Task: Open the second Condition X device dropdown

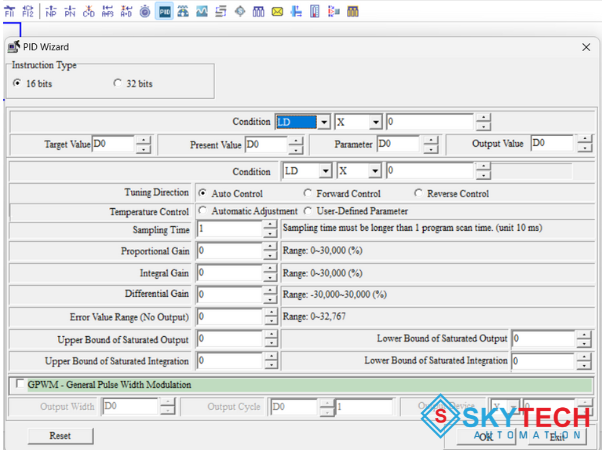Action: tap(375, 170)
